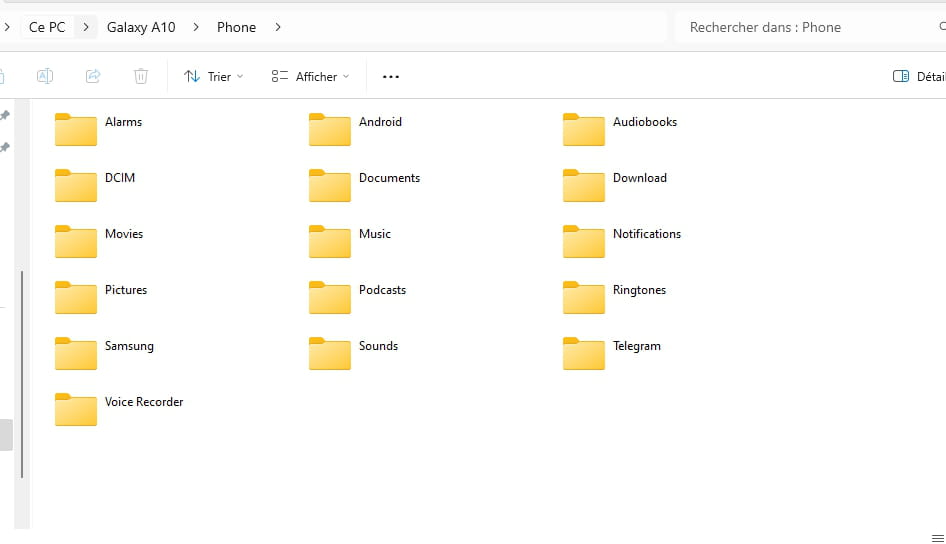Open the Music folder icon
Viewport: 946px width, 544px height.
tap(330, 242)
